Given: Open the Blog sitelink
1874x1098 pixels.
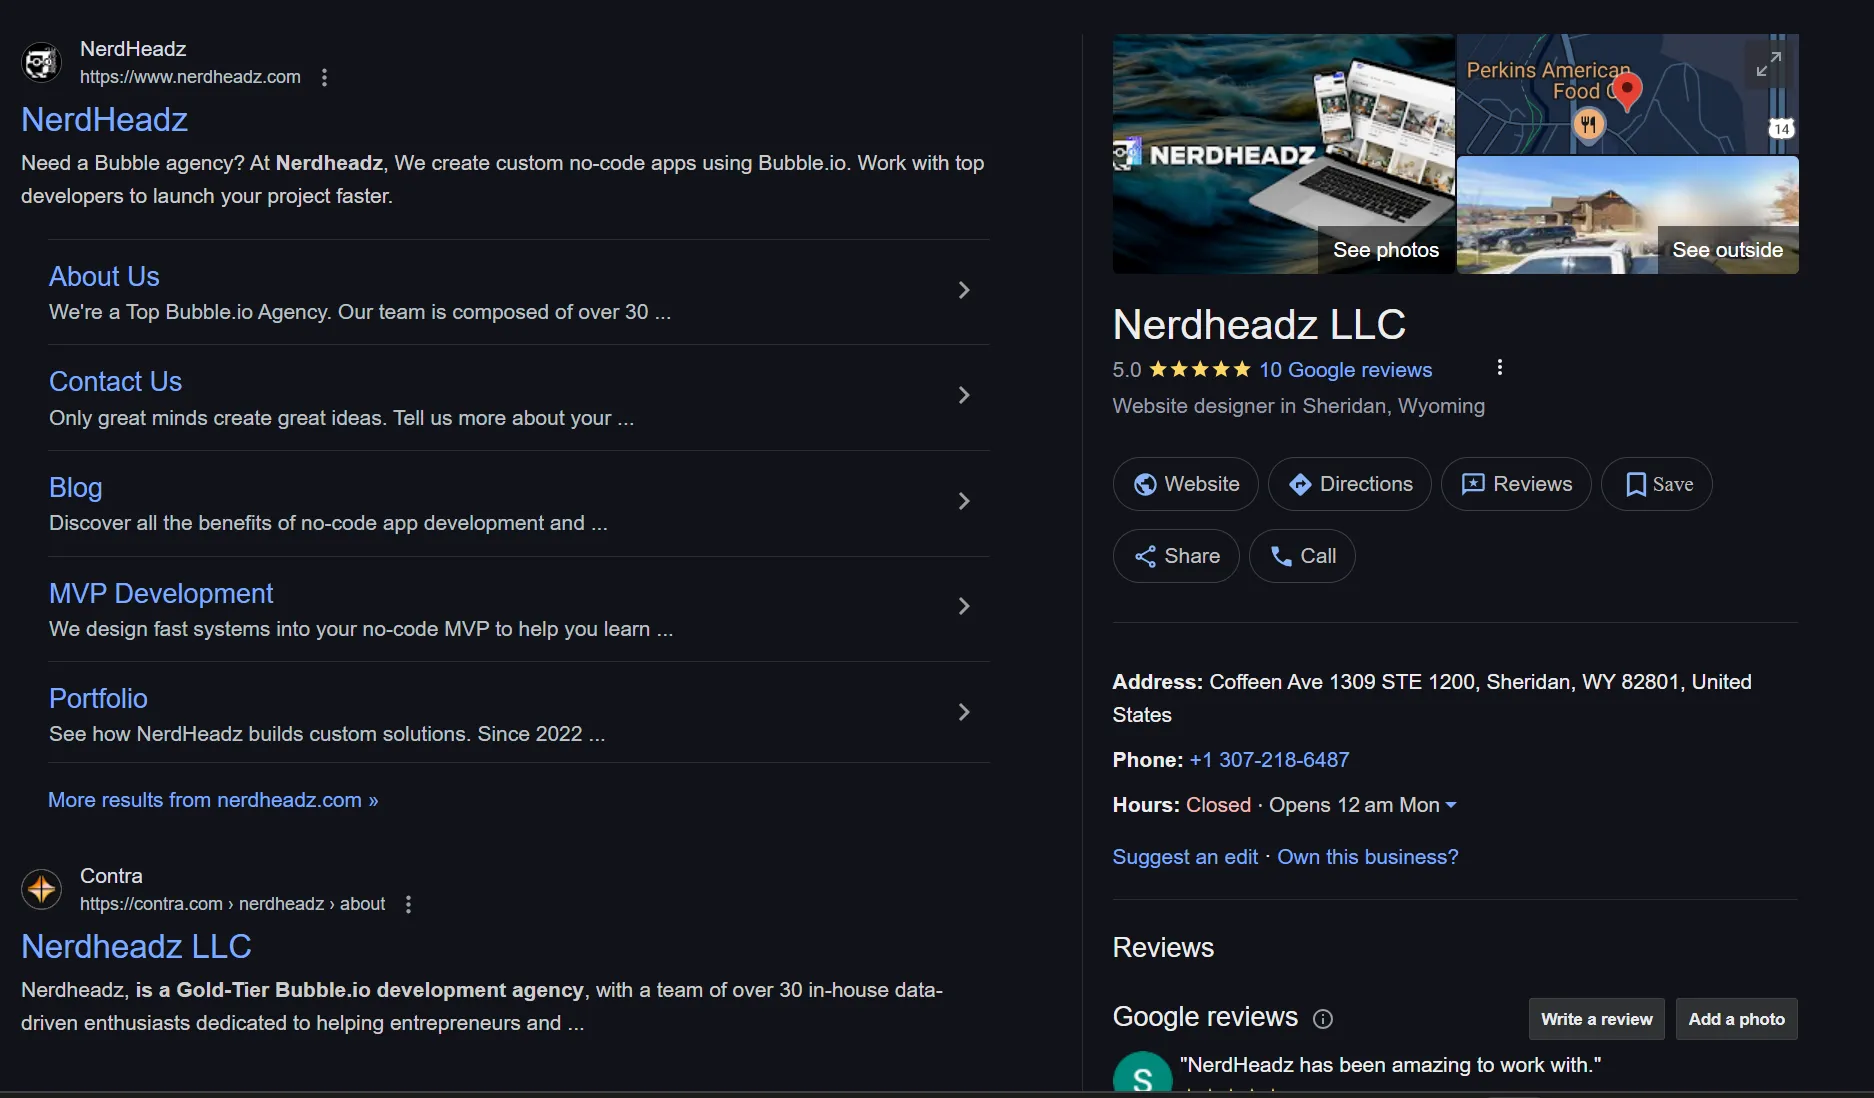Looking at the screenshot, I should pos(76,487).
